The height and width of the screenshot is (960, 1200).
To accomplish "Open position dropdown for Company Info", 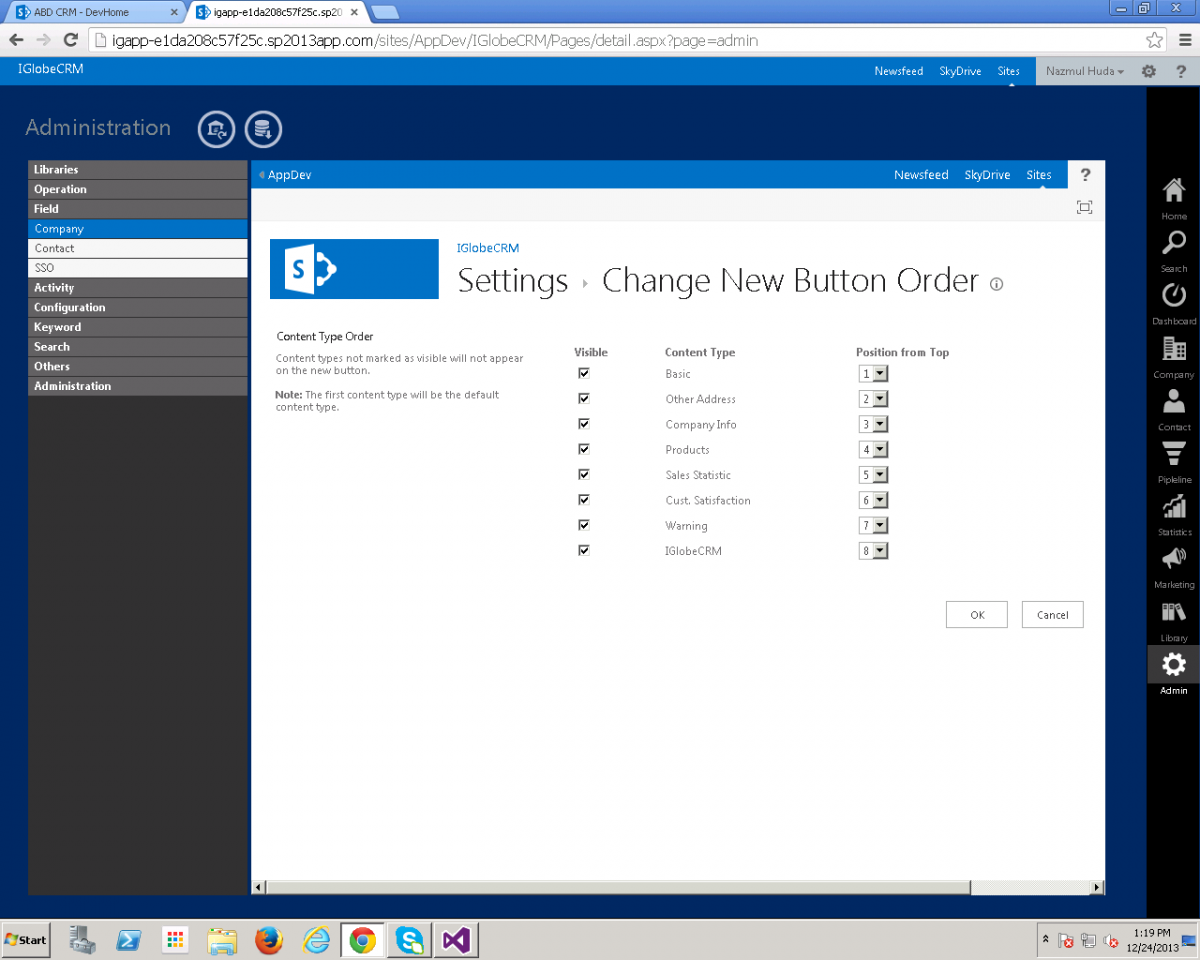I will tap(873, 424).
